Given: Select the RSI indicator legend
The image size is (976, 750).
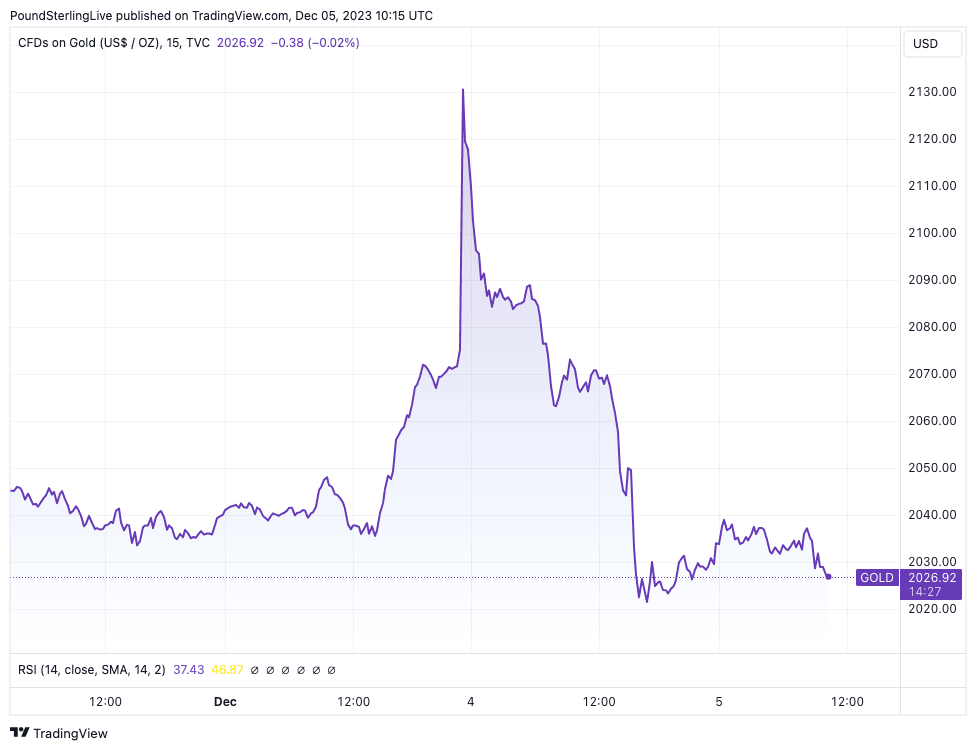Looking at the screenshot, I should pos(92,670).
